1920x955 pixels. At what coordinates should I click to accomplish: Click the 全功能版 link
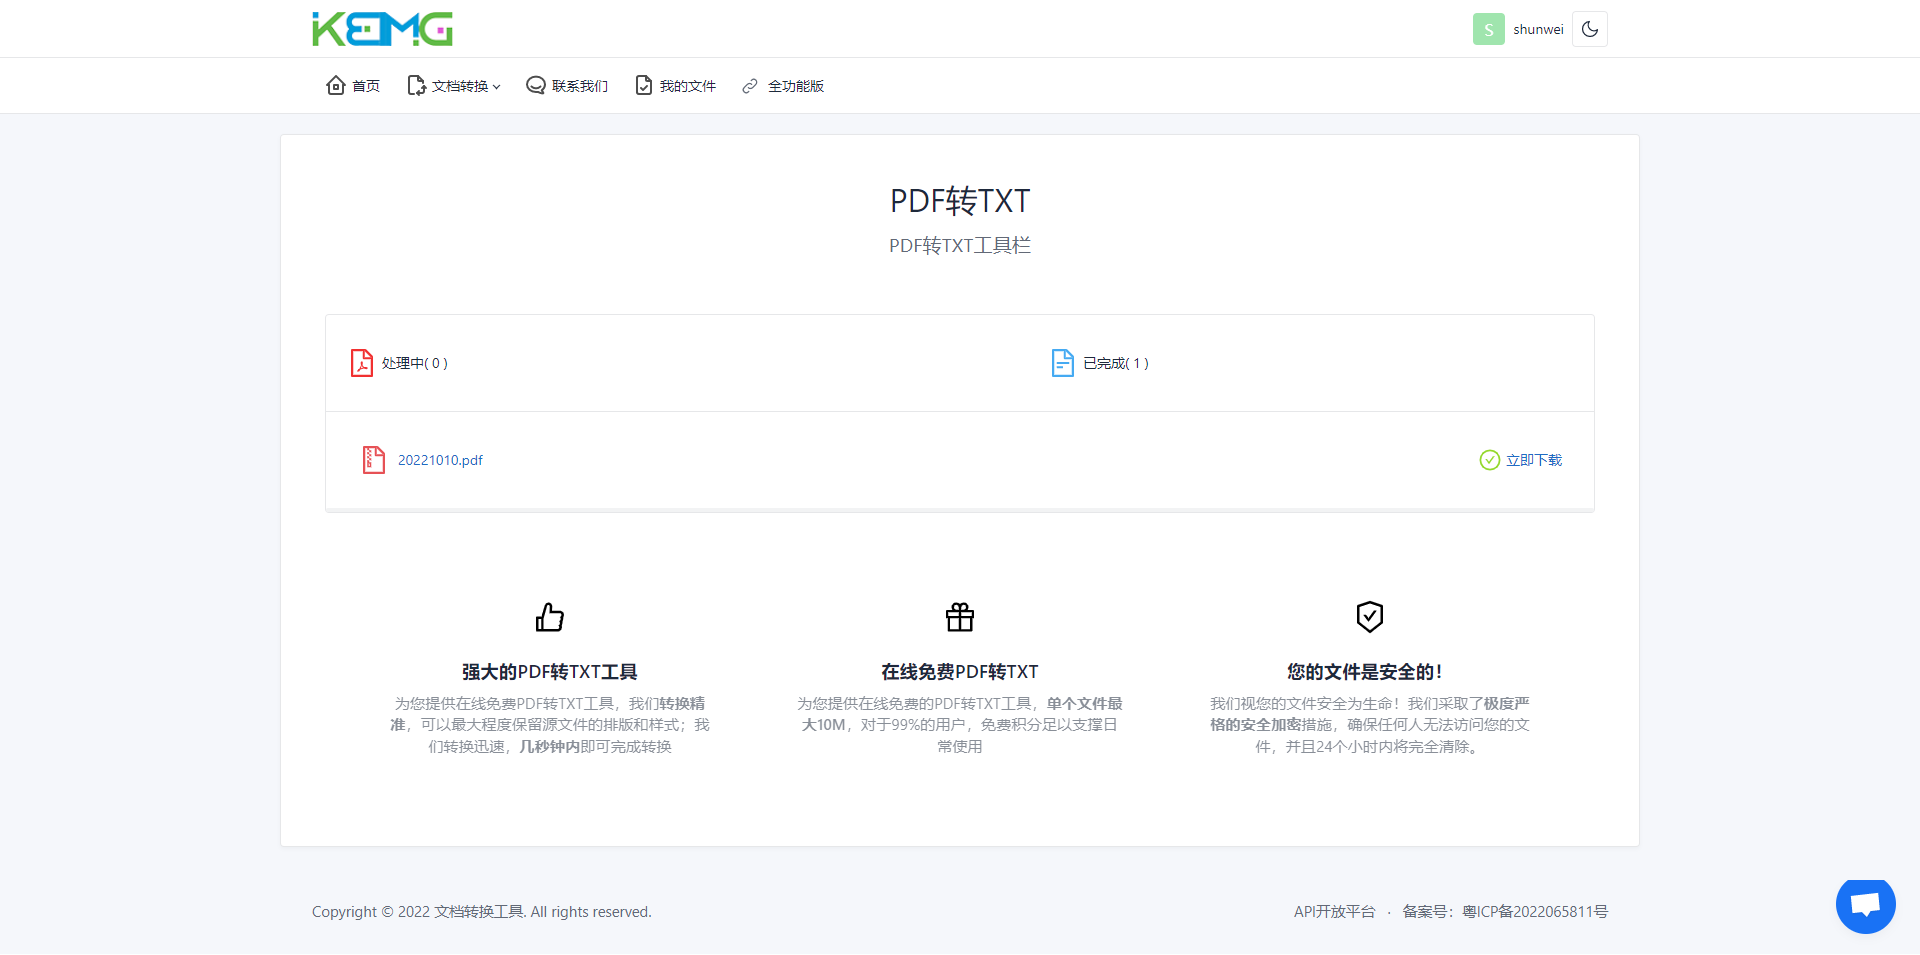point(783,86)
